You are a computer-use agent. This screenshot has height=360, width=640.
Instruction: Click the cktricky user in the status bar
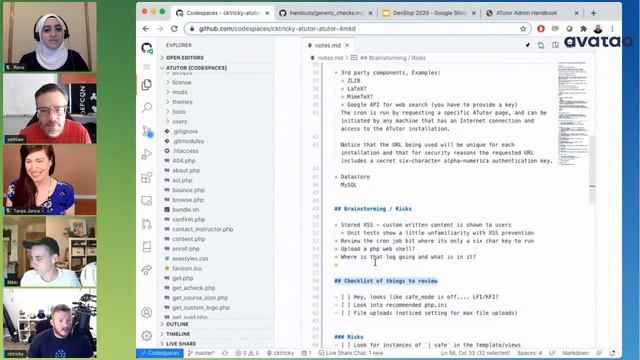[280, 353]
